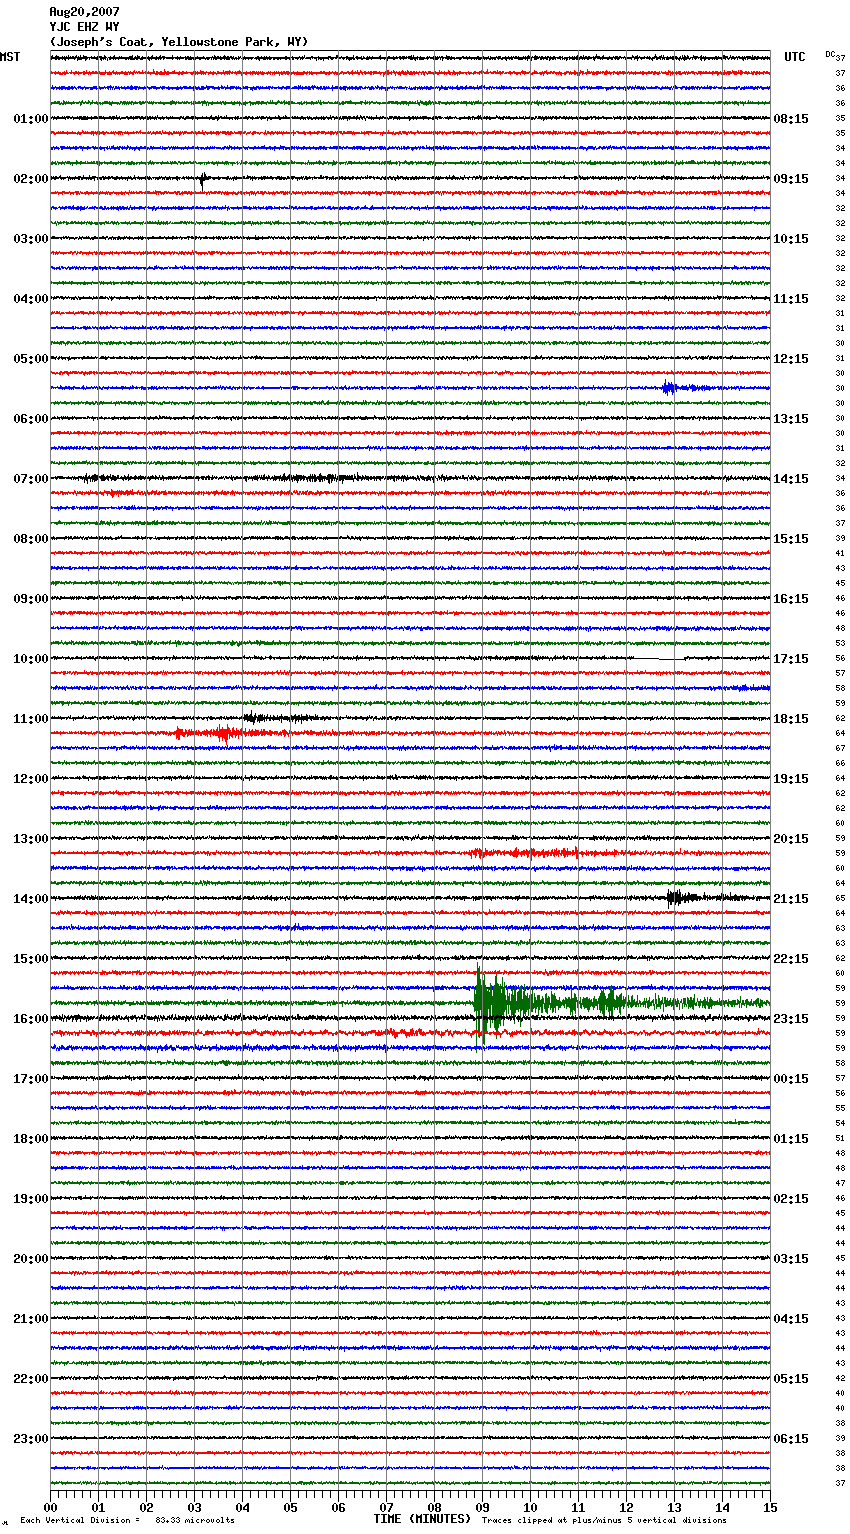Click the TIME (MINUTES) axis label

[421, 1519]
